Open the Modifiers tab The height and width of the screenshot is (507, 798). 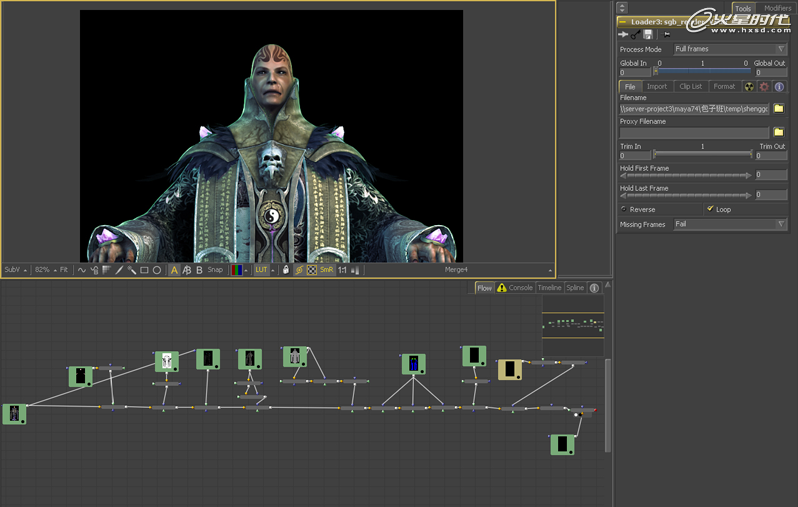tap(777, 8)
